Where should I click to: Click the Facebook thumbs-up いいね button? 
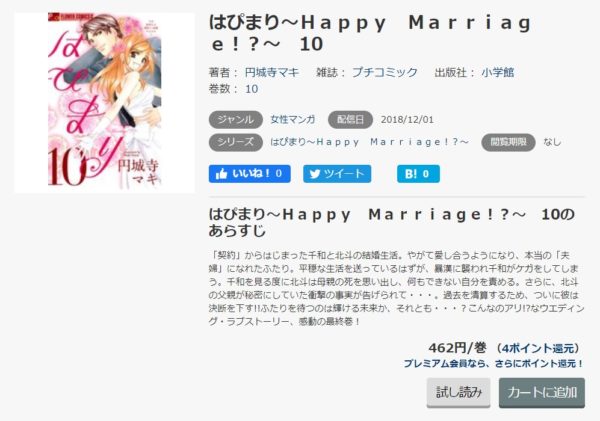(249, 174)
